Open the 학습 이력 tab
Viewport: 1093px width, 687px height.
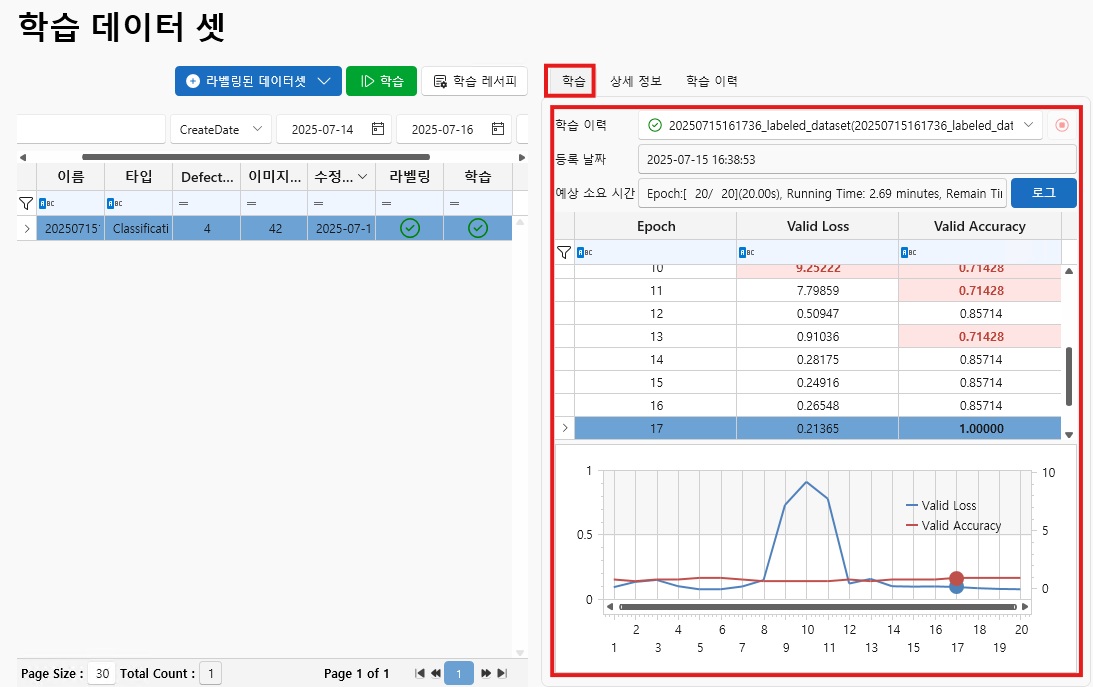[x=711, y=81]
